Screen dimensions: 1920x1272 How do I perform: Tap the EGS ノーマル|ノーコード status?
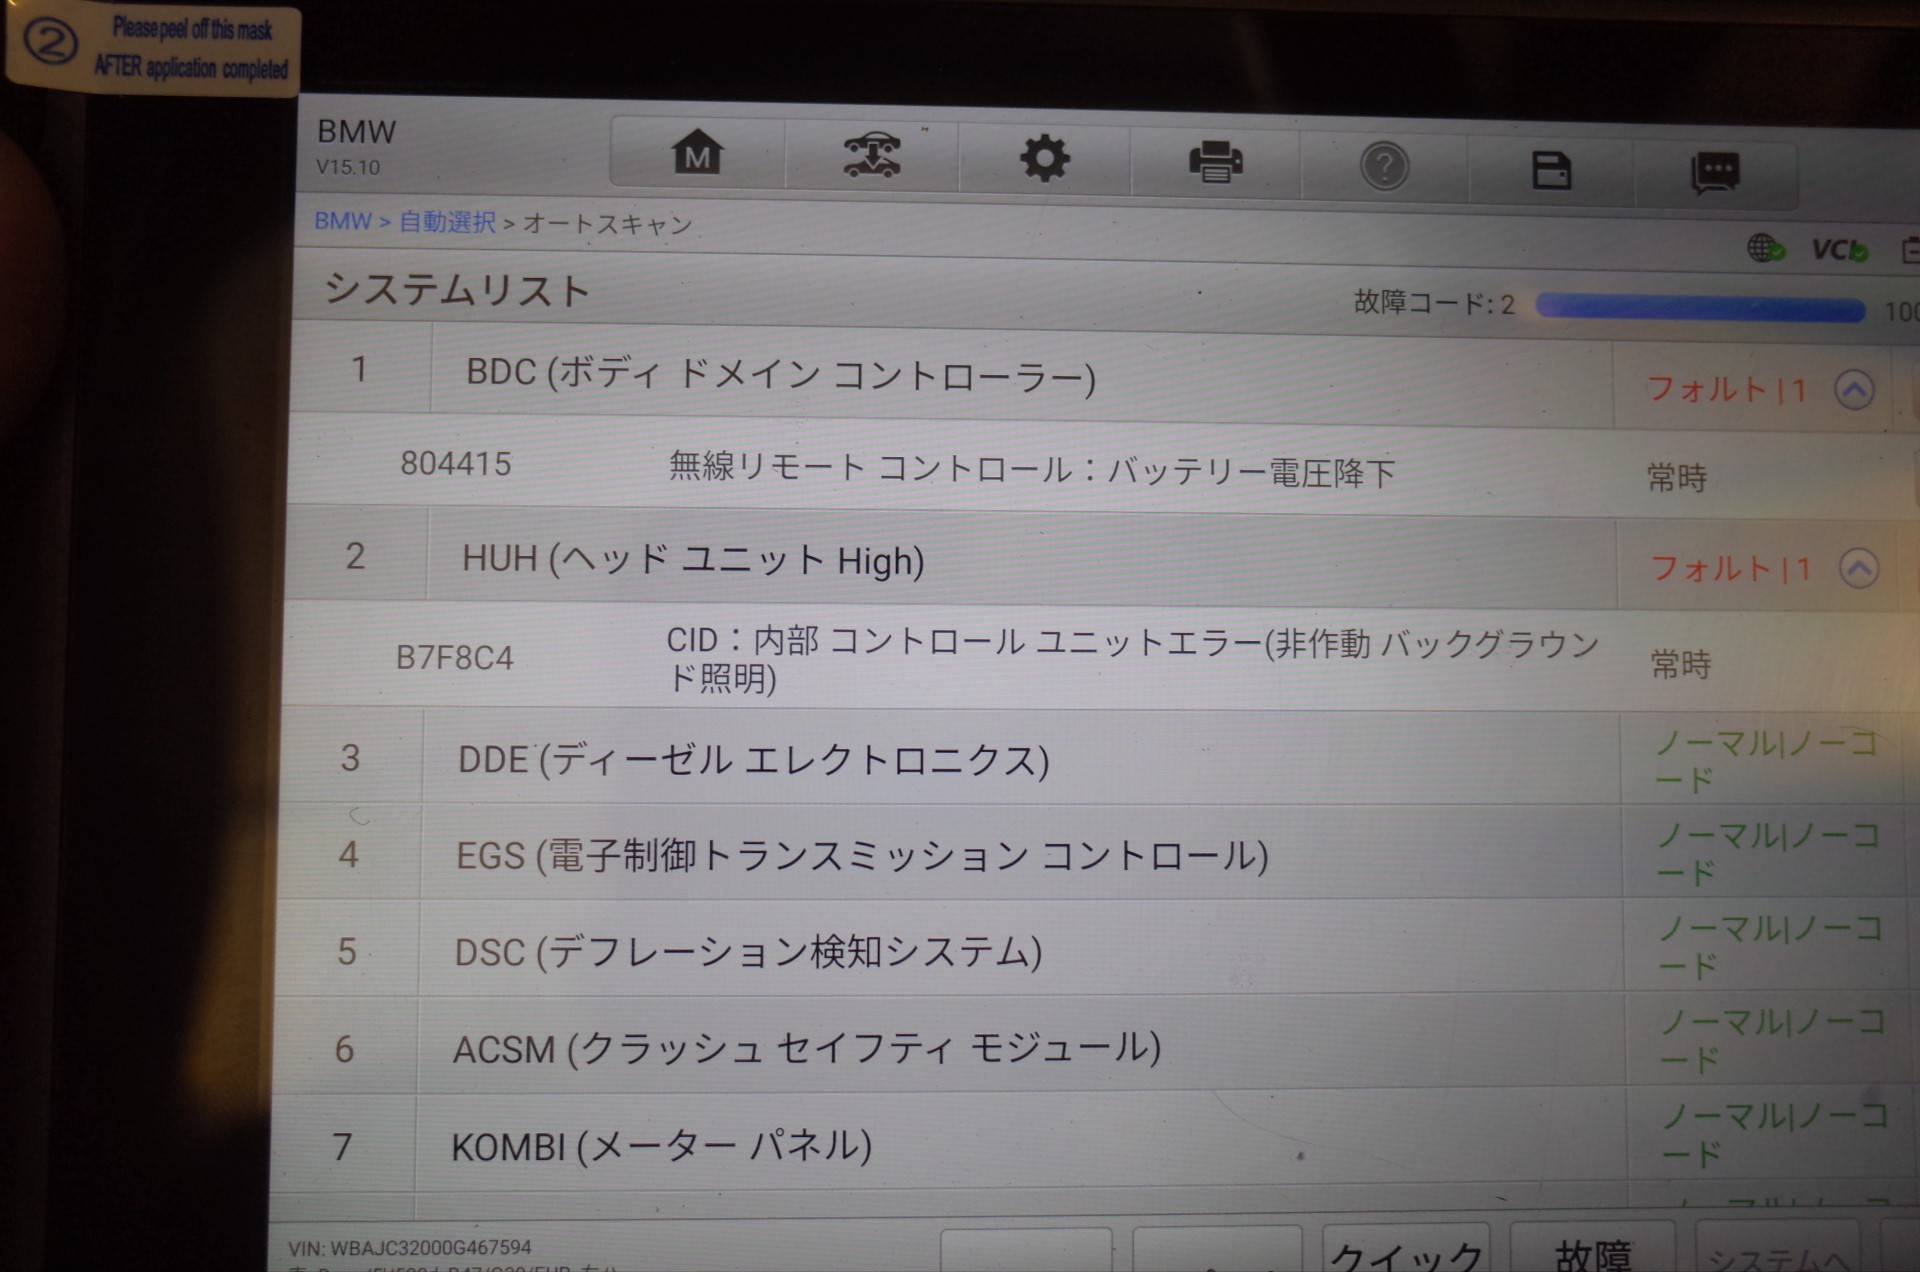pos(1769,853)
